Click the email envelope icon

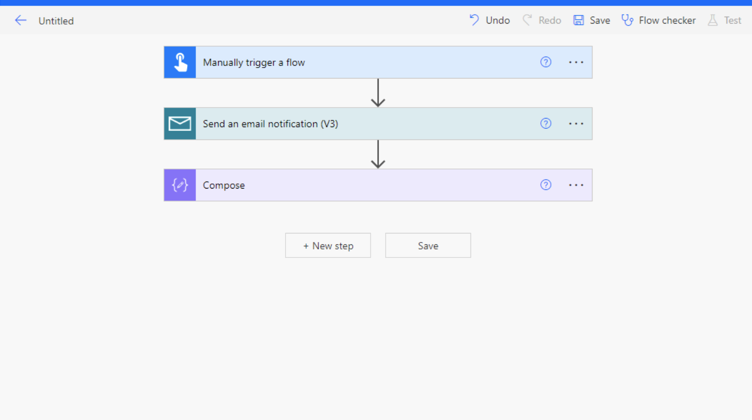pos(180,124)
